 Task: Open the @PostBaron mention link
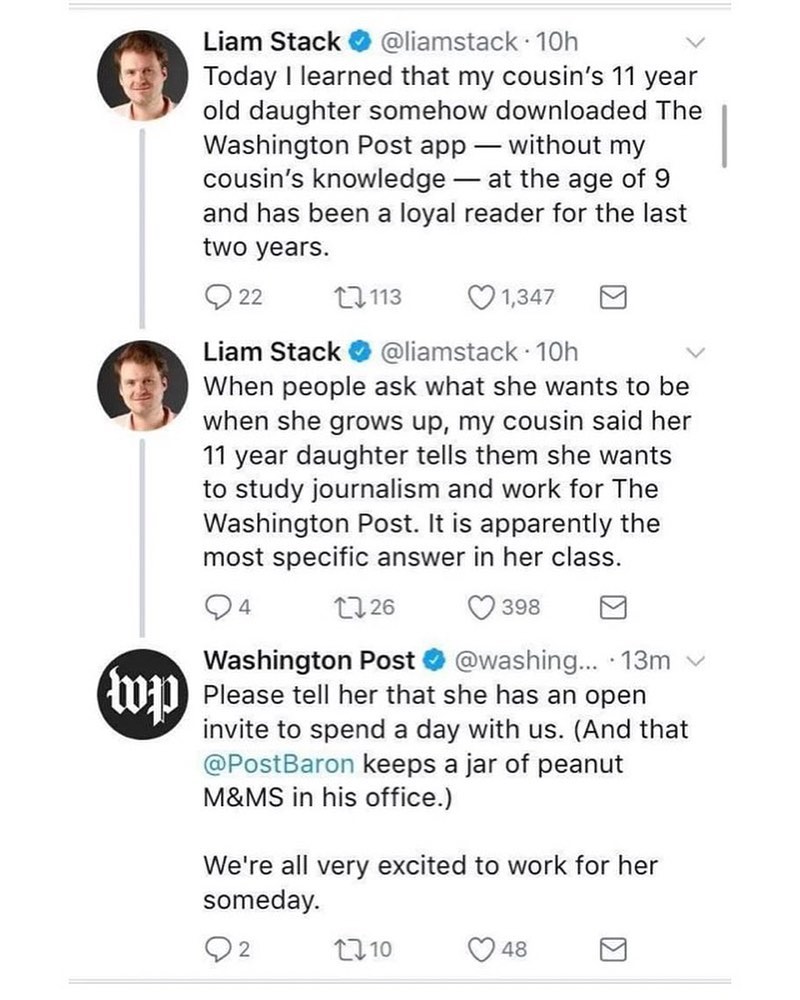pos(279,763)
